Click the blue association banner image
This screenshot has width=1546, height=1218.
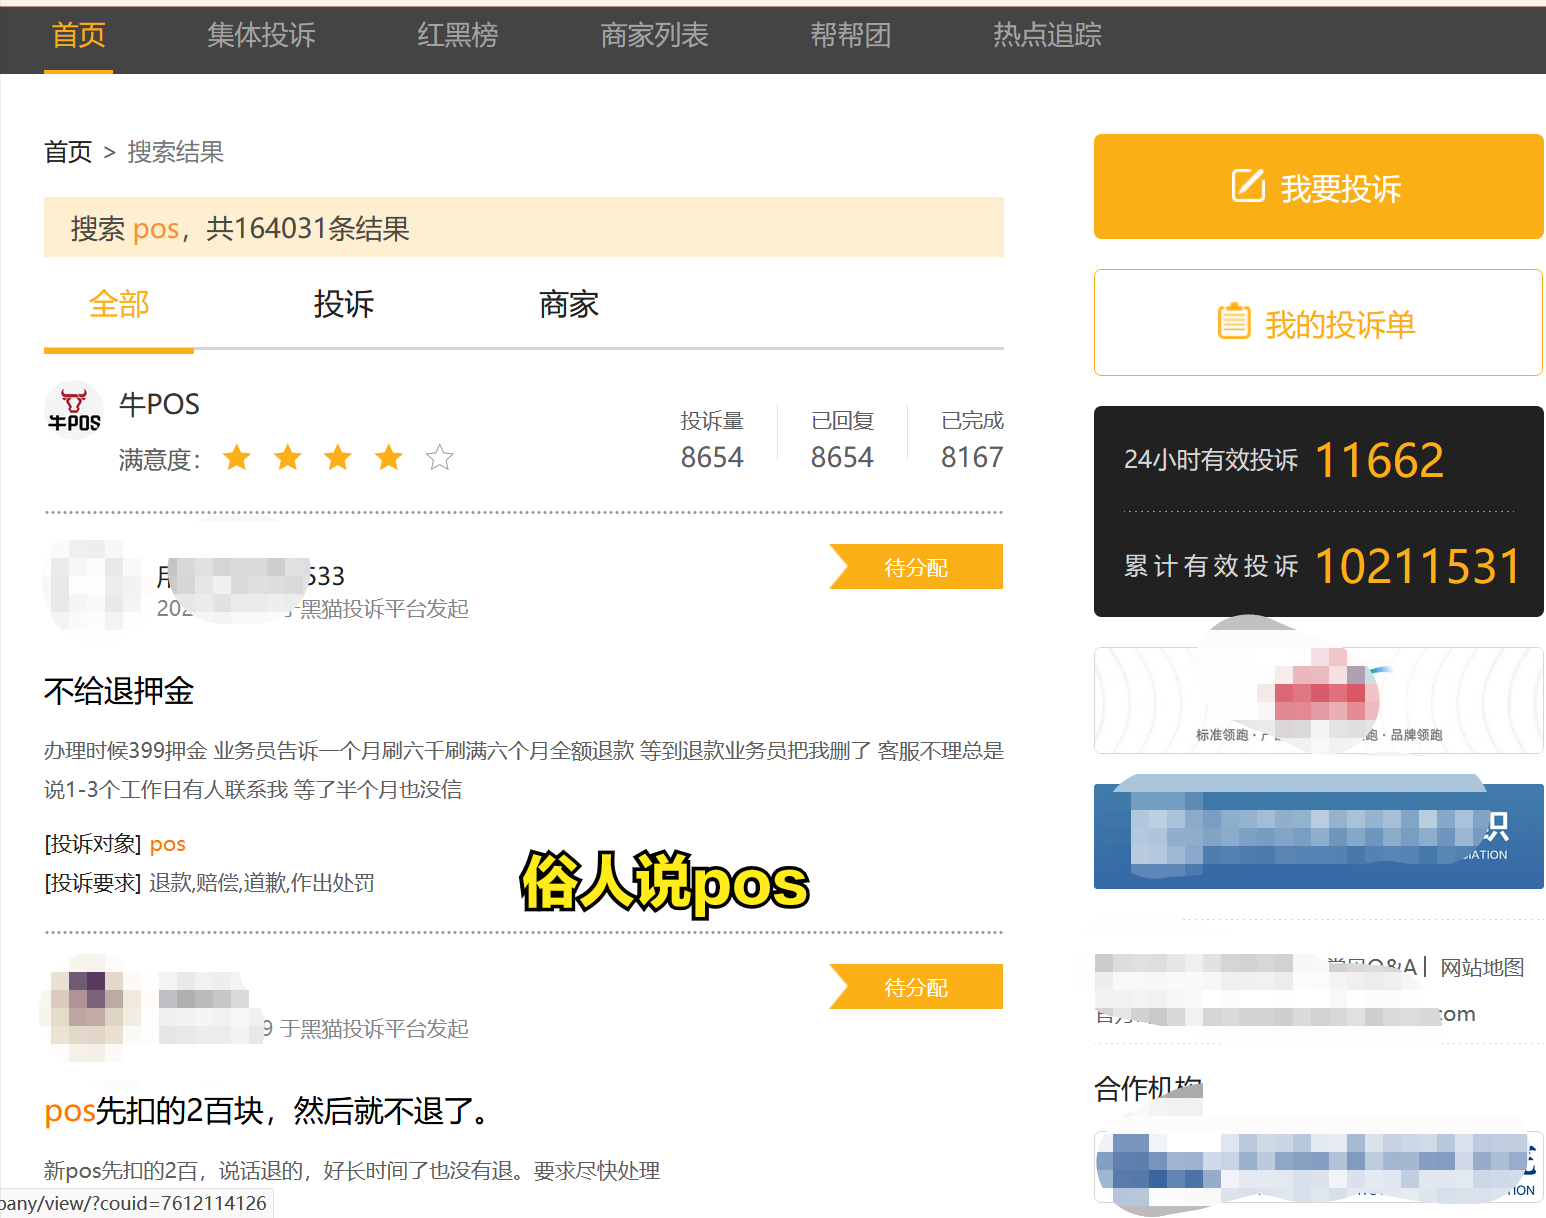[x=1318, y=836]
